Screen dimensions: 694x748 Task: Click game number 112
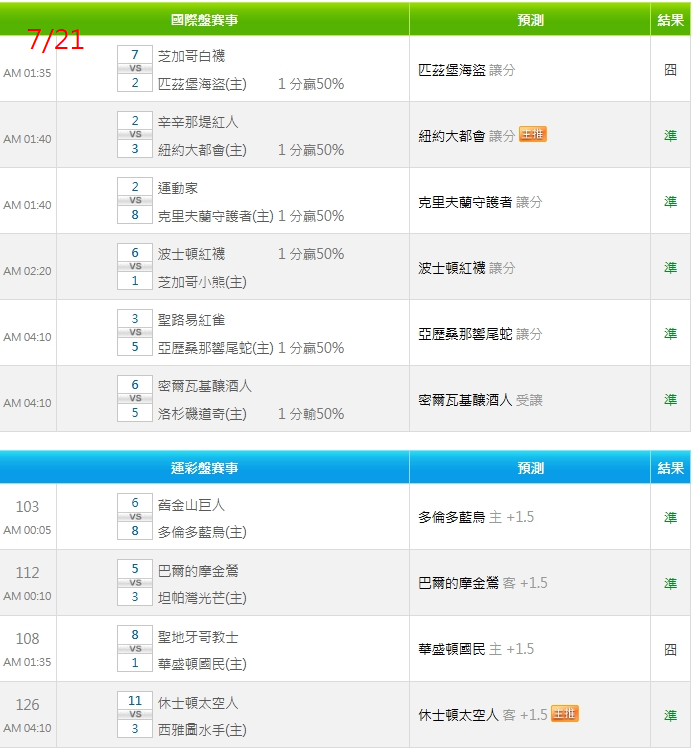tap(27, 572)
